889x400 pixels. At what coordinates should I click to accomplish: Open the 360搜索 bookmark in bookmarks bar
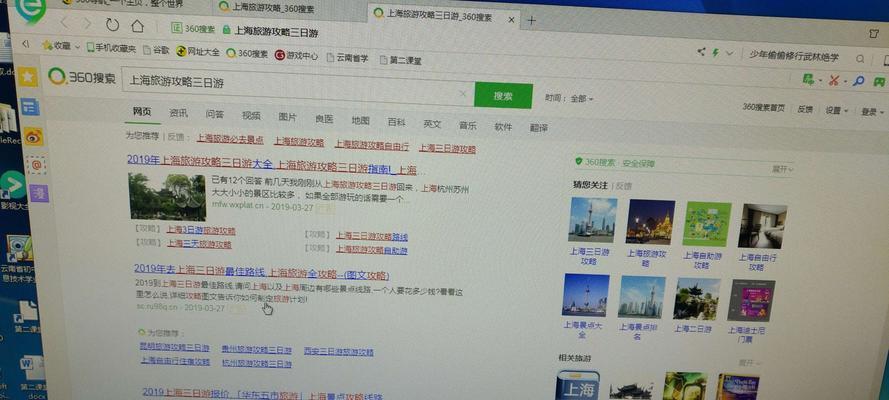(247, 54)
